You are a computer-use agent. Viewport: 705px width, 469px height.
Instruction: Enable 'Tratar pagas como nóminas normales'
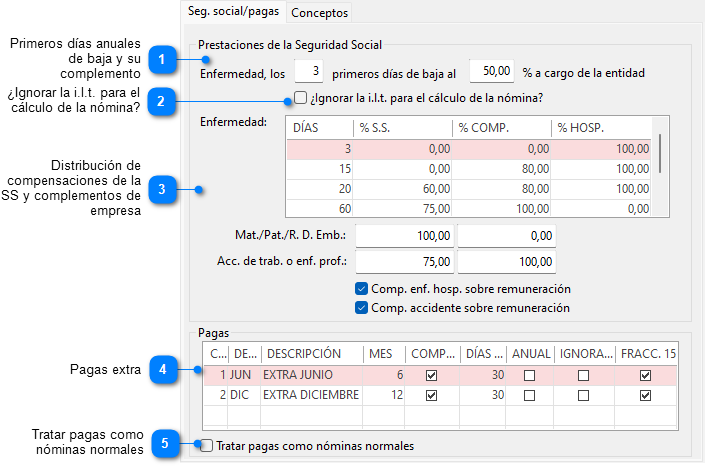coord(206,446)
